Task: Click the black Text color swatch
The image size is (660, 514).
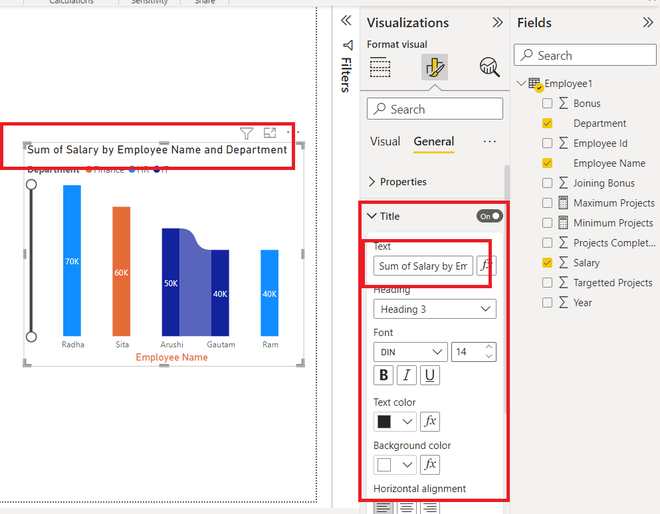Action: [x=384, y=421]
